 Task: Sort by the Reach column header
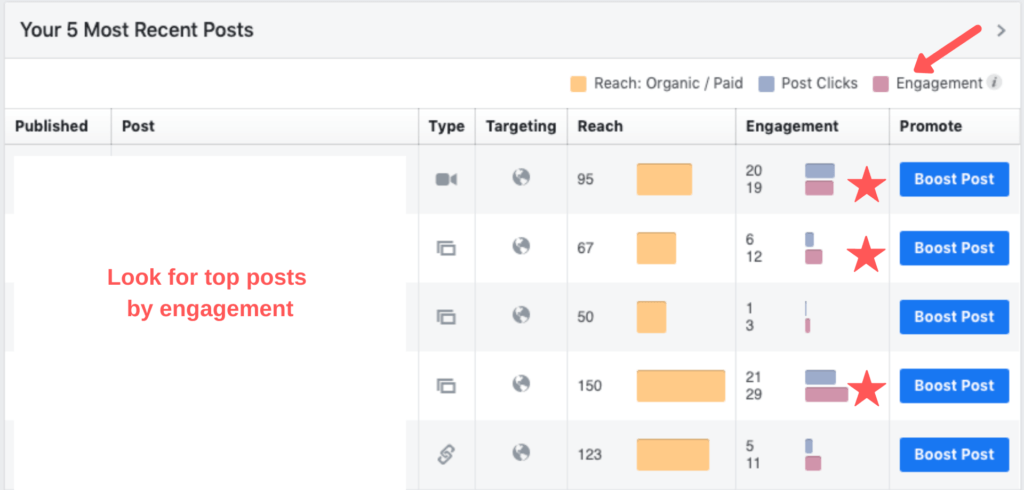[600, 126]
